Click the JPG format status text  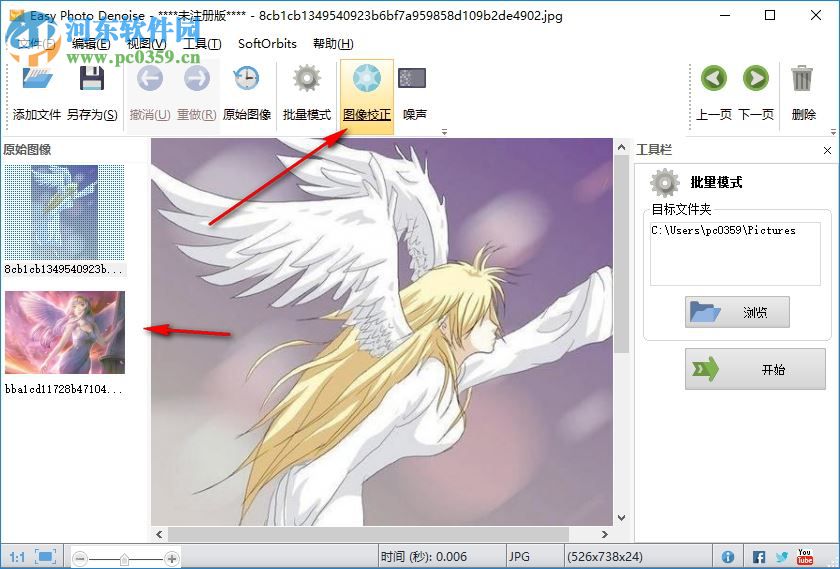[x=519, y=557]
